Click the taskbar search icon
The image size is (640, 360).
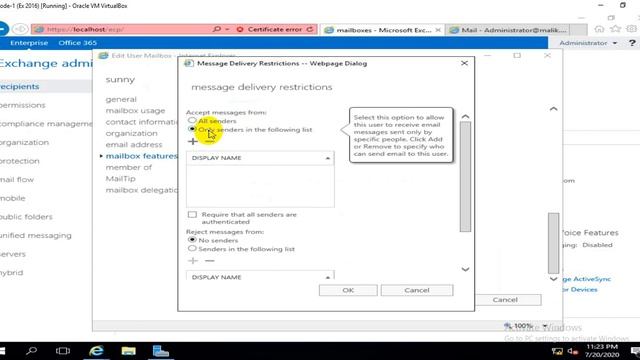tap(31, 351)
